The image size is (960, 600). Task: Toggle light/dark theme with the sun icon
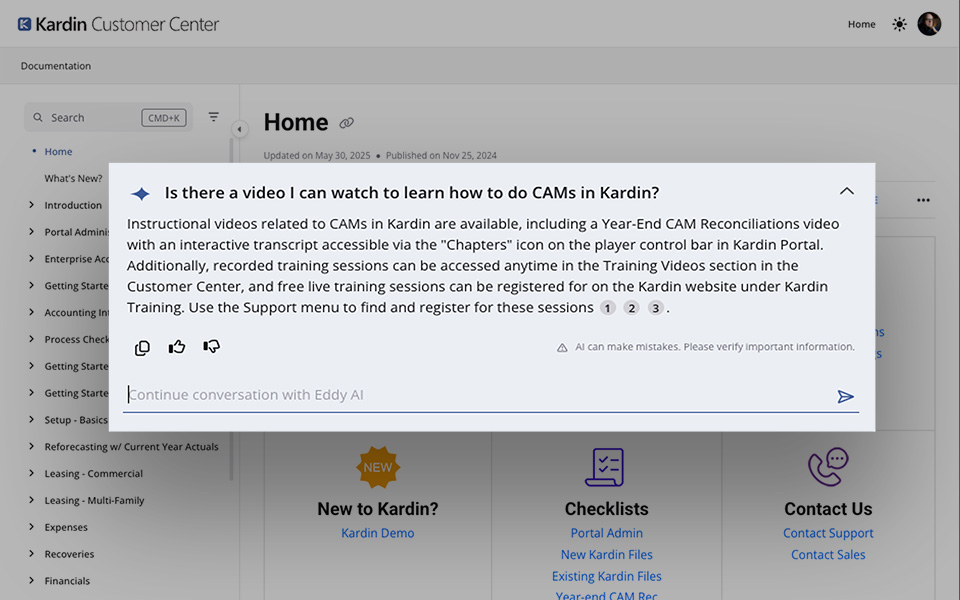pyautogui.click(x=898, y=23)
